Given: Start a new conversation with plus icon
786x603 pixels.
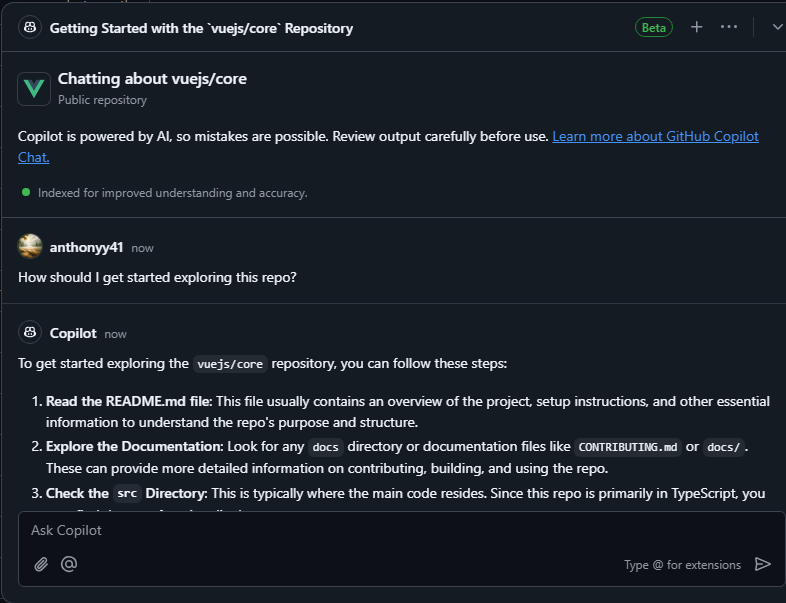Looking at the screenshot, I should pyautogui.click(x=697, y=27).
